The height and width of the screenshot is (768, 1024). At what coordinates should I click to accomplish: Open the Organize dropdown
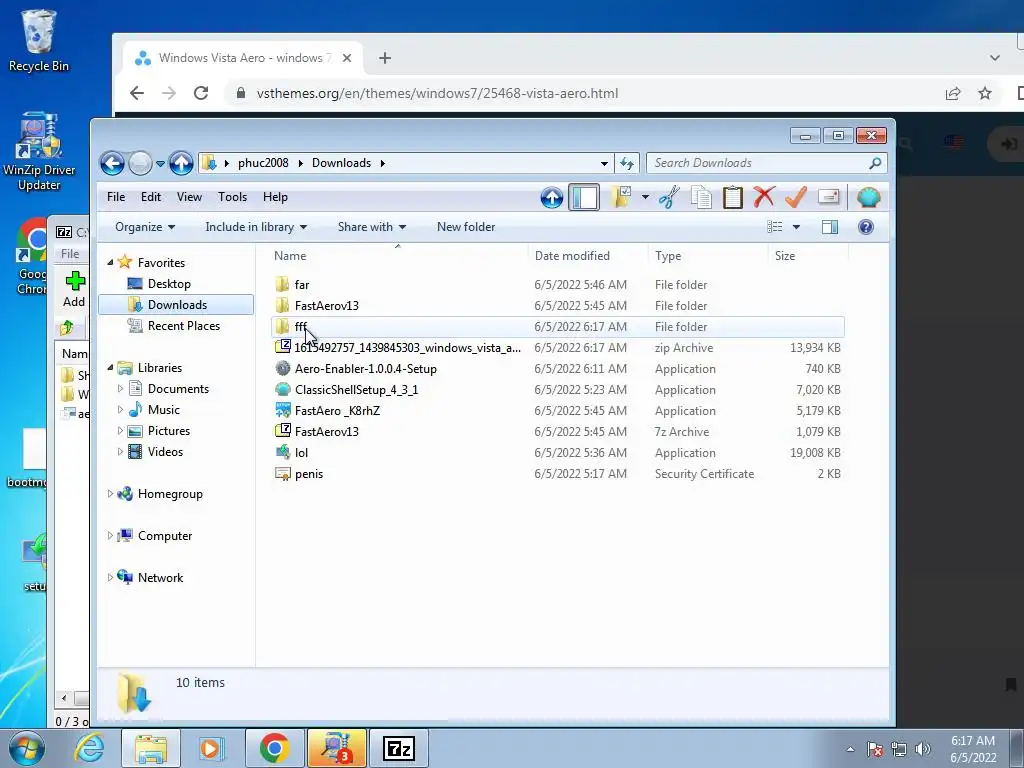pos(145,227)
